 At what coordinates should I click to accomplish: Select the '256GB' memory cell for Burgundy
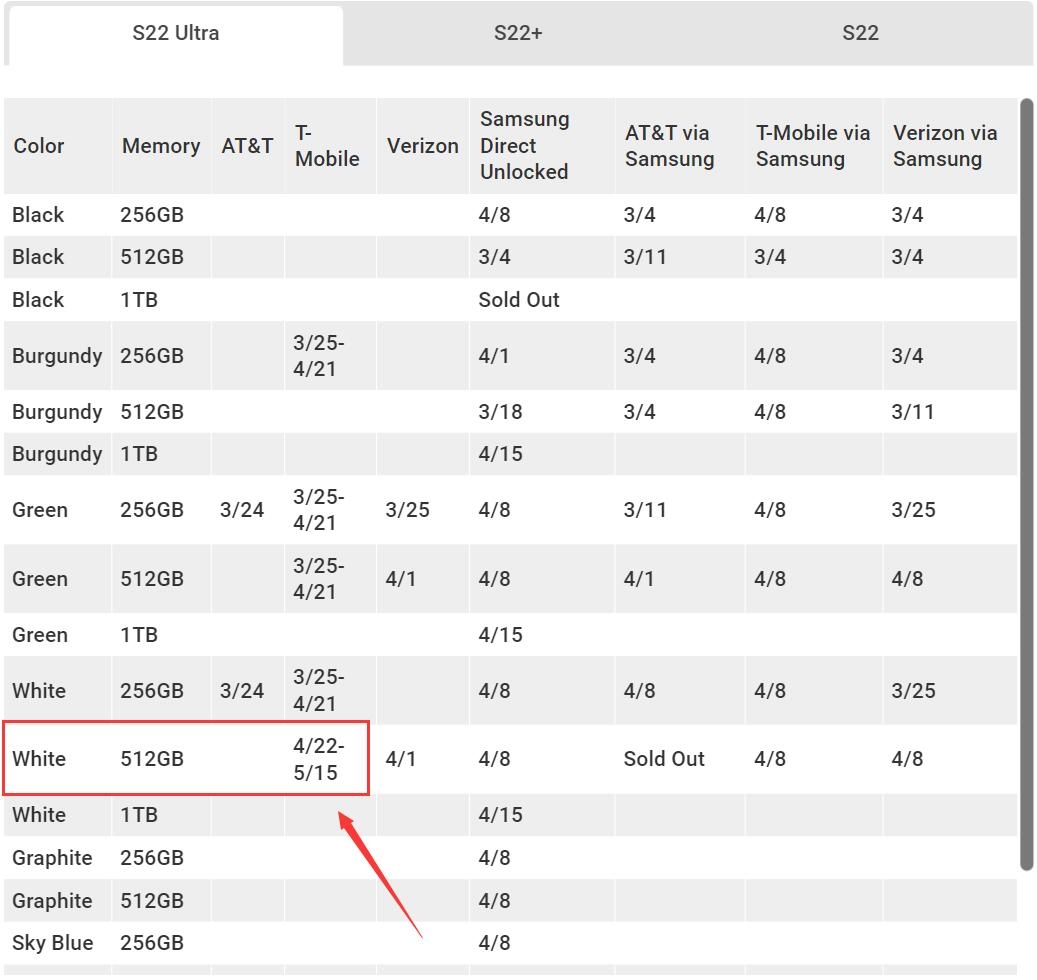tap(152, 356)
